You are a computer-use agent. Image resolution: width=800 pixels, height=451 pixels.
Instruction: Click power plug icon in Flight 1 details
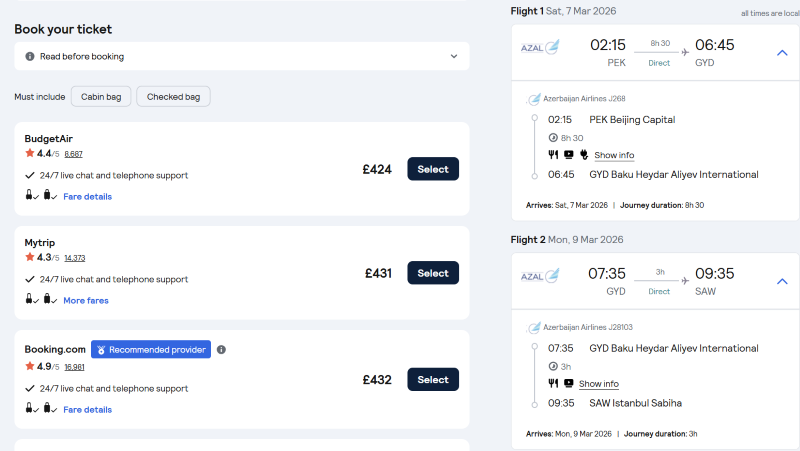click(x=583, y=155)
